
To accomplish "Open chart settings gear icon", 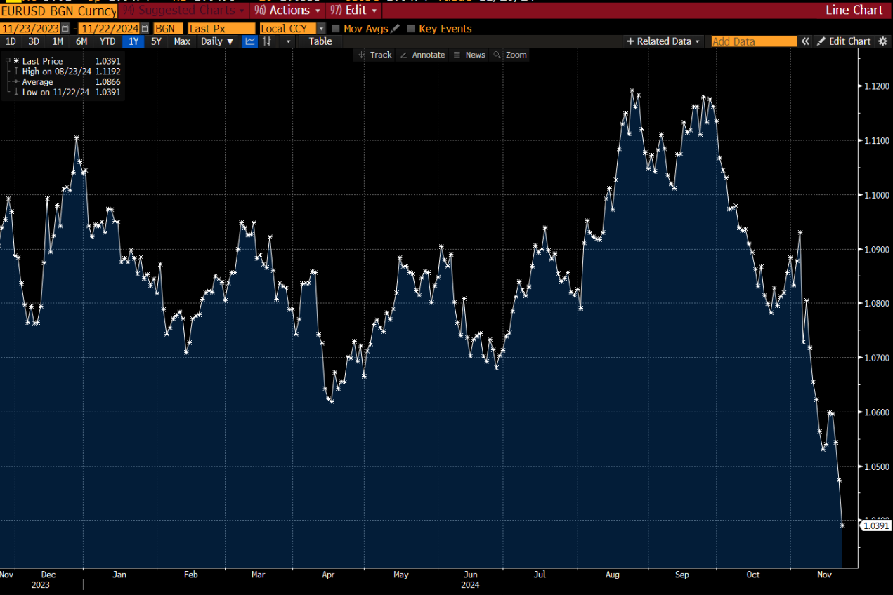I will (880, 42).
